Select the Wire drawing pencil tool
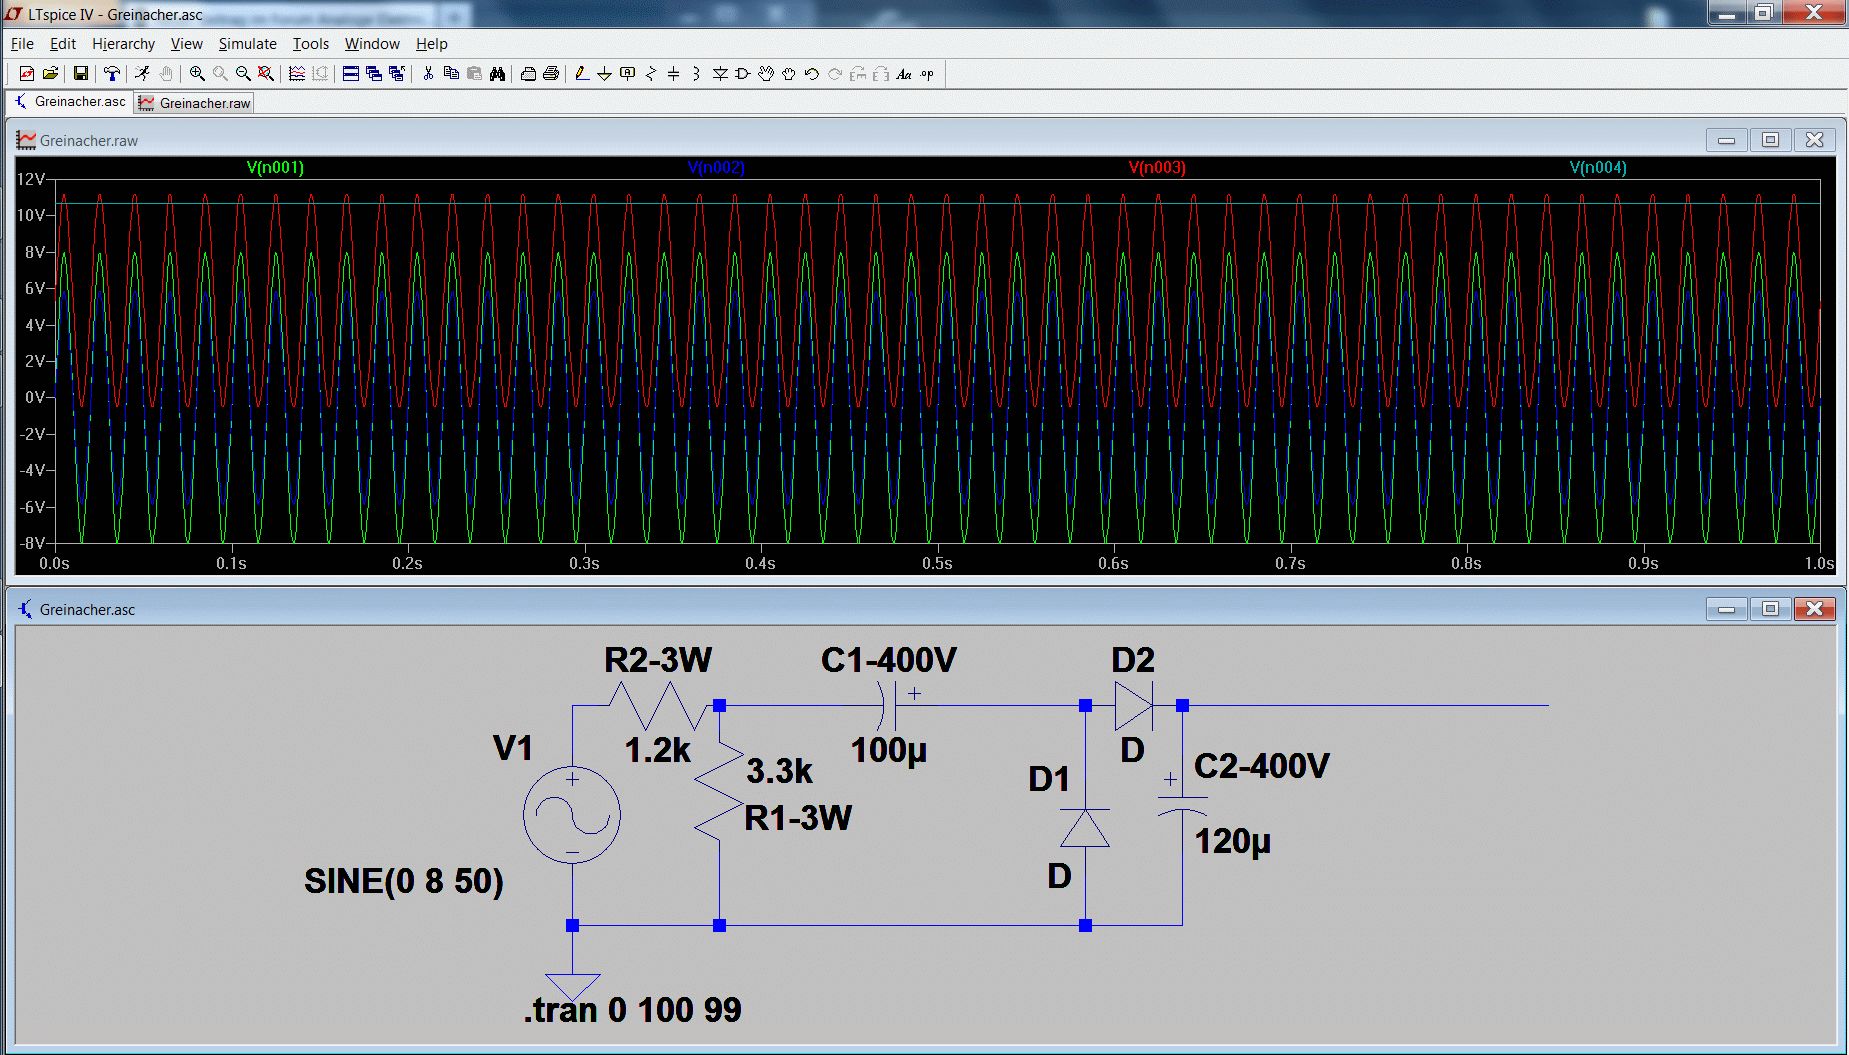Image resolution: width=1849 pixels, height=1055 pixels. (x=581, y=74)
